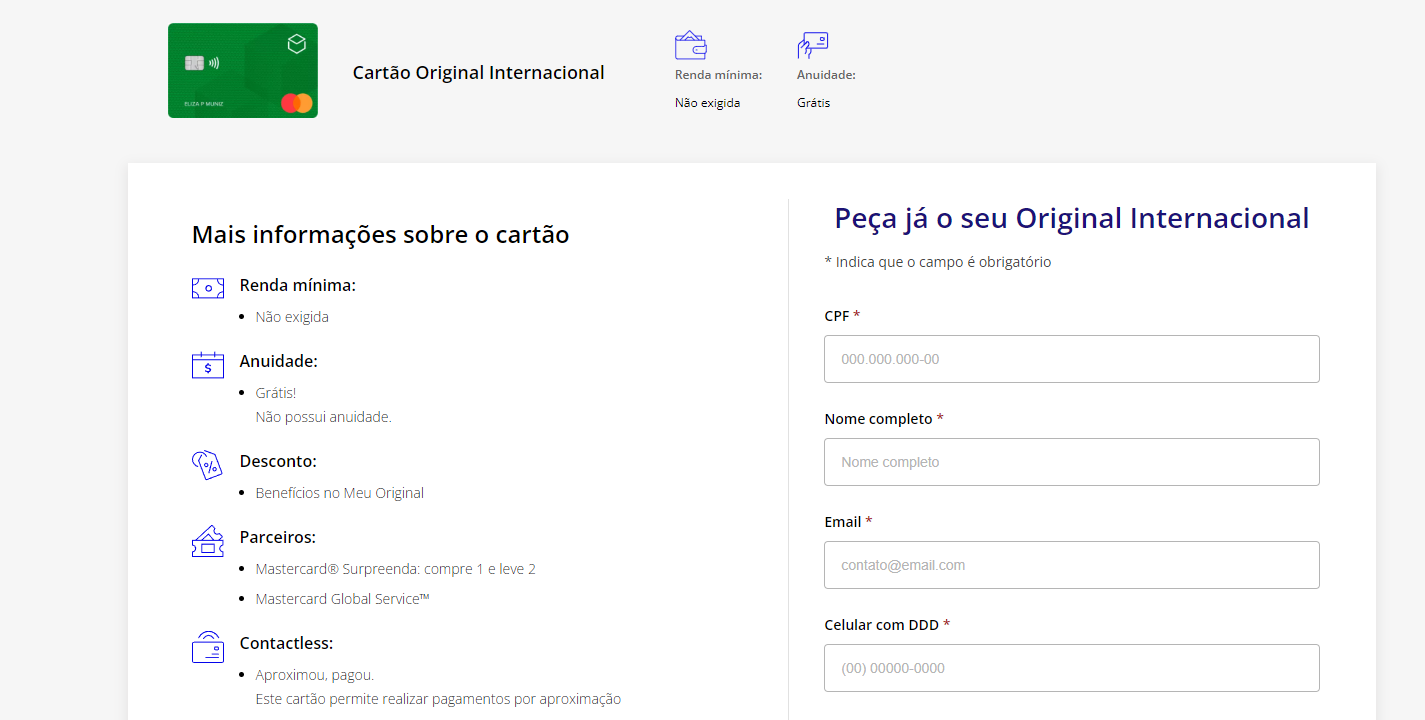Viewport: 1425px width, 720px height.
Task: Click the Mastercard Surpreenda partner item
Action: (x=395, y=569)
